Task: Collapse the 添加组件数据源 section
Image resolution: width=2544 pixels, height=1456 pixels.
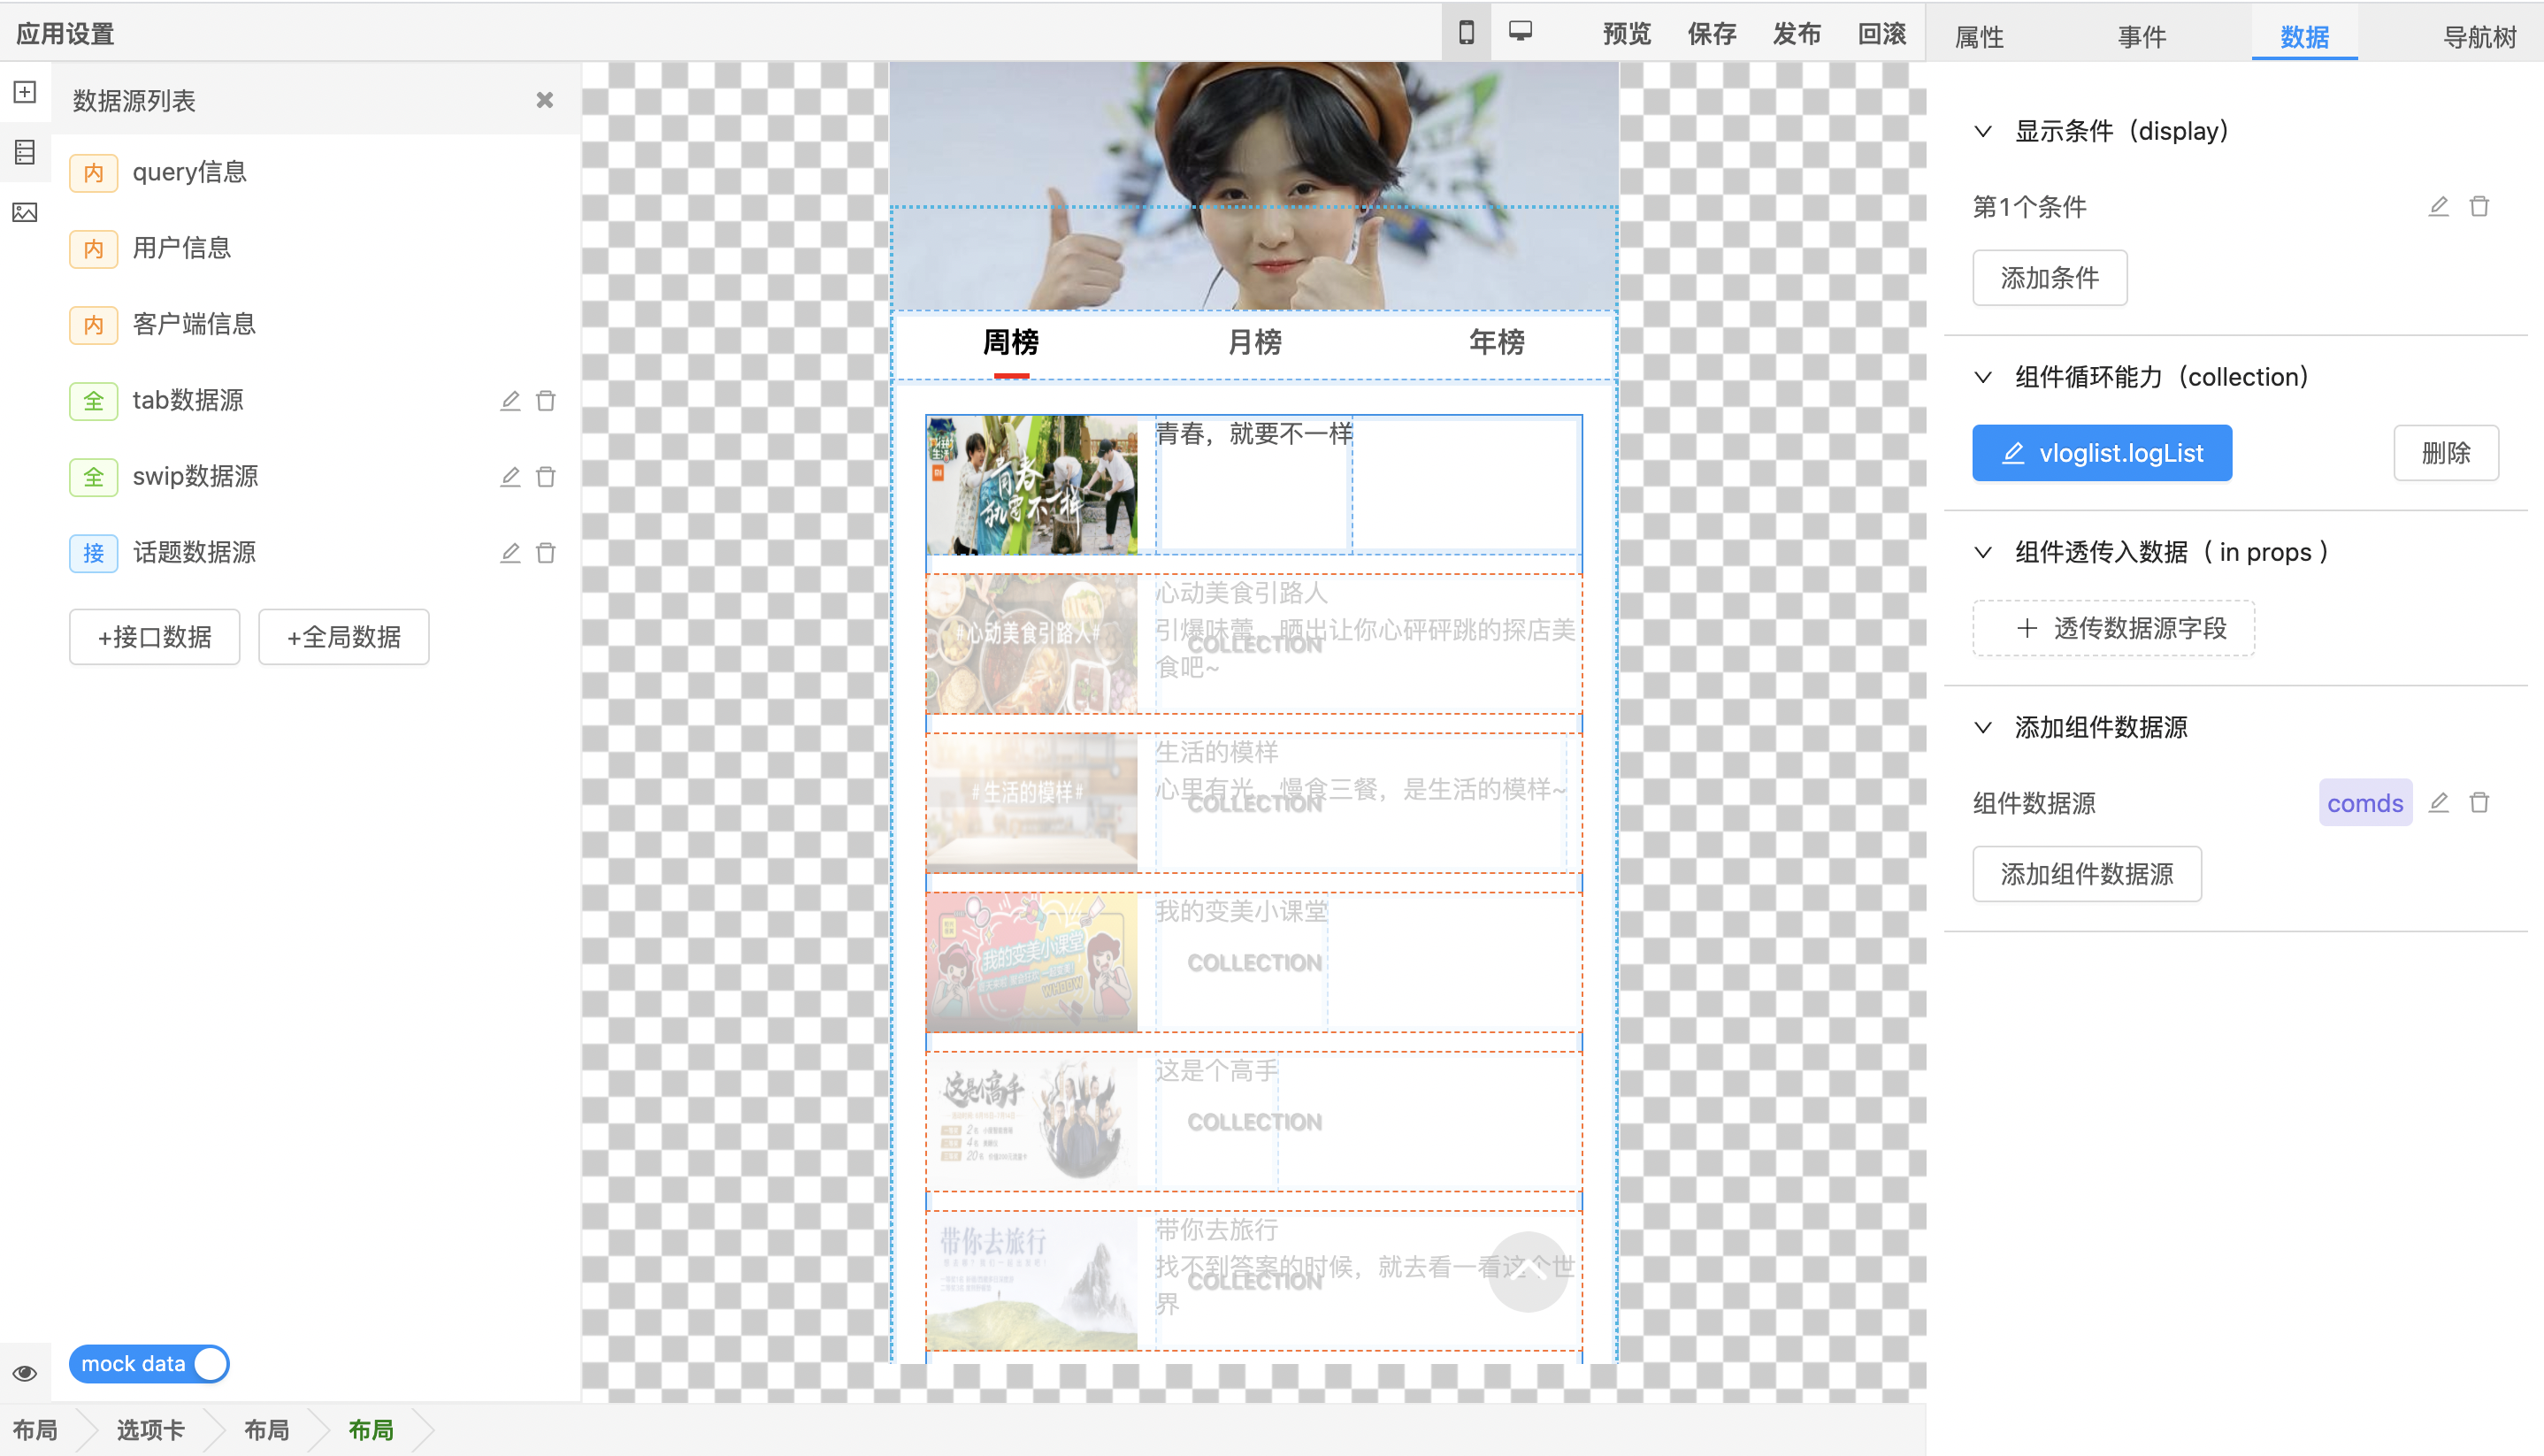Action: (1983, 727)
